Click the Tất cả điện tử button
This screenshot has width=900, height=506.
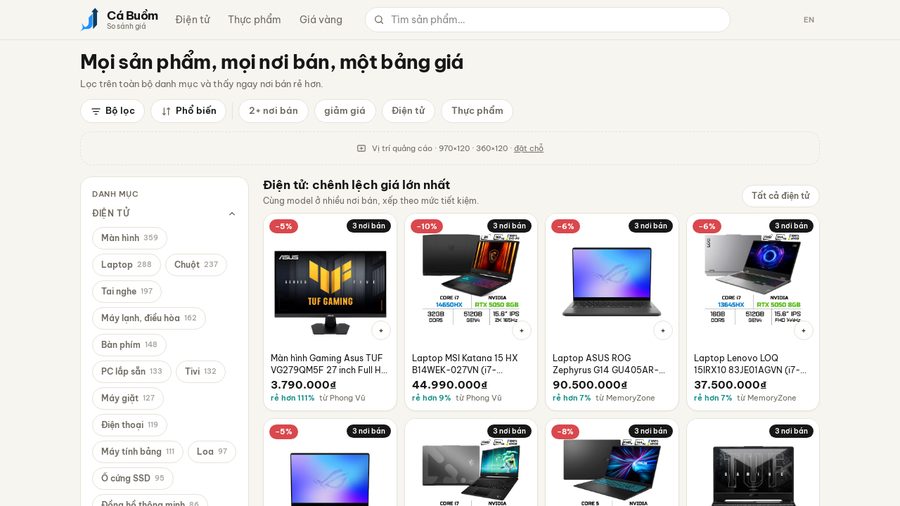tap(781, 196)
